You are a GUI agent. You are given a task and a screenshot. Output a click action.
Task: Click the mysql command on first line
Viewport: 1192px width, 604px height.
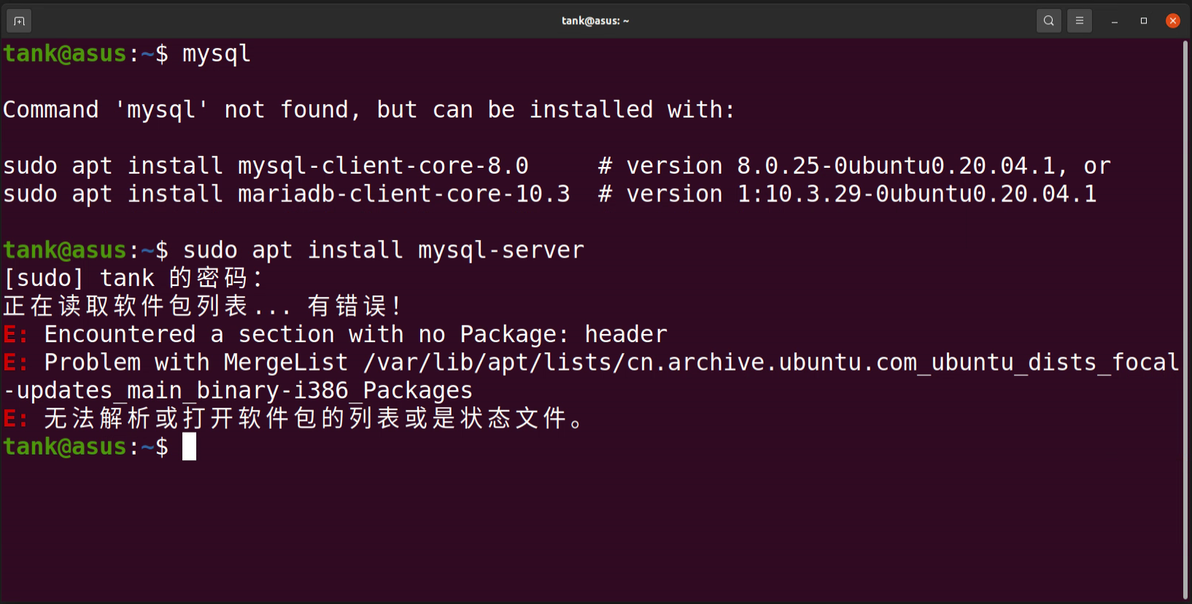coord(216,54)
